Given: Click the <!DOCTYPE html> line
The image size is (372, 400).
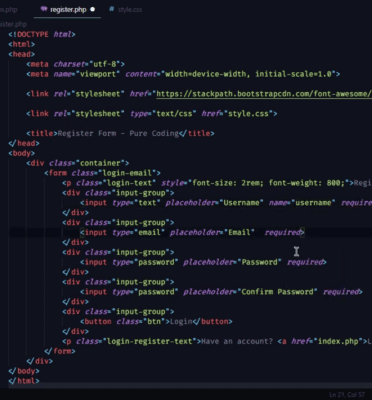Looking at the screenshot, I should click(42, 34).
